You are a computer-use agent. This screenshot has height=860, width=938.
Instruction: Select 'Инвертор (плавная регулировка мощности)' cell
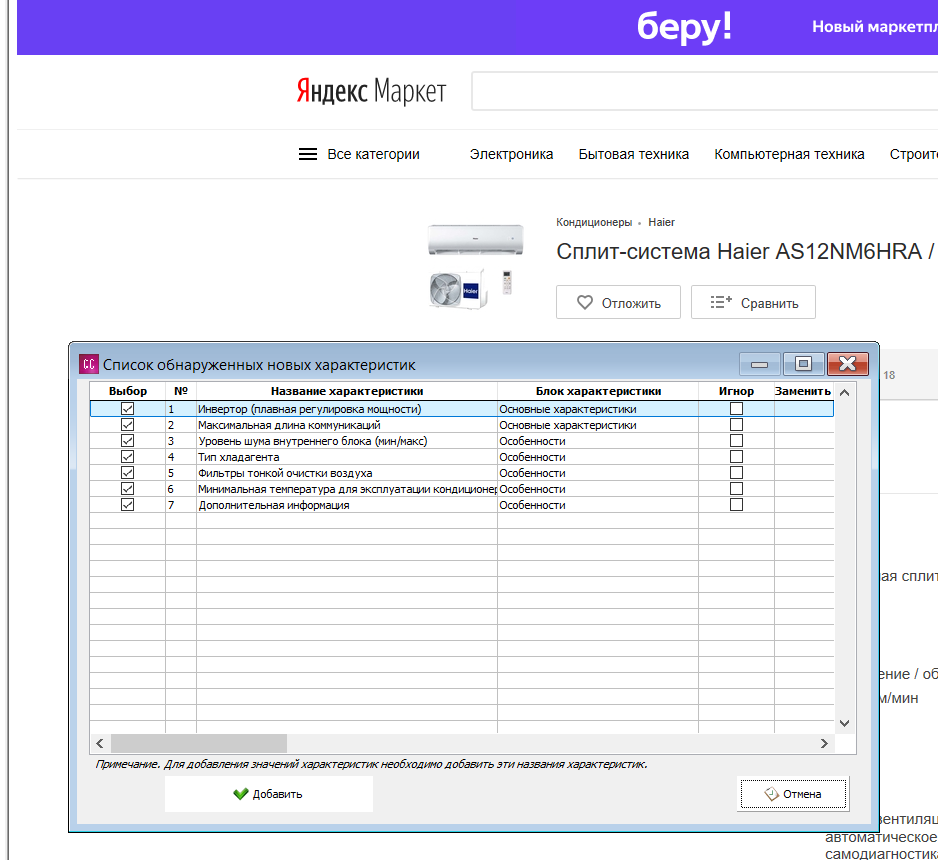pos(347,409)
